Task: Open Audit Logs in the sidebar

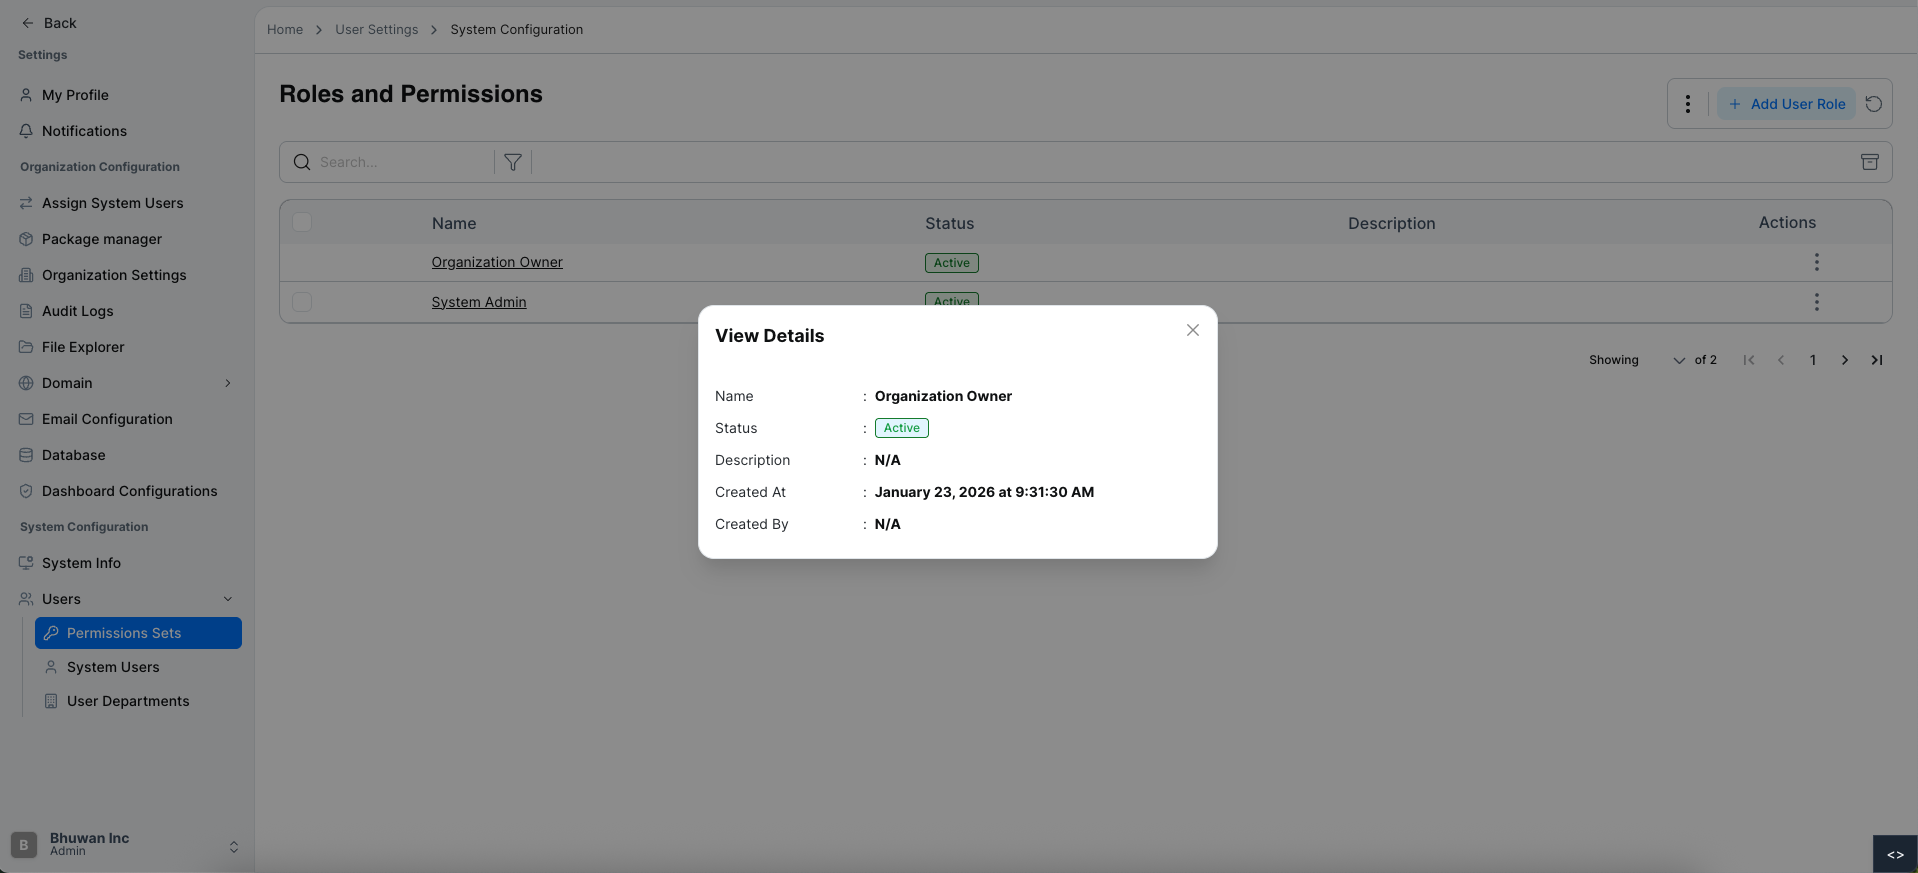Action: (77, 311)
